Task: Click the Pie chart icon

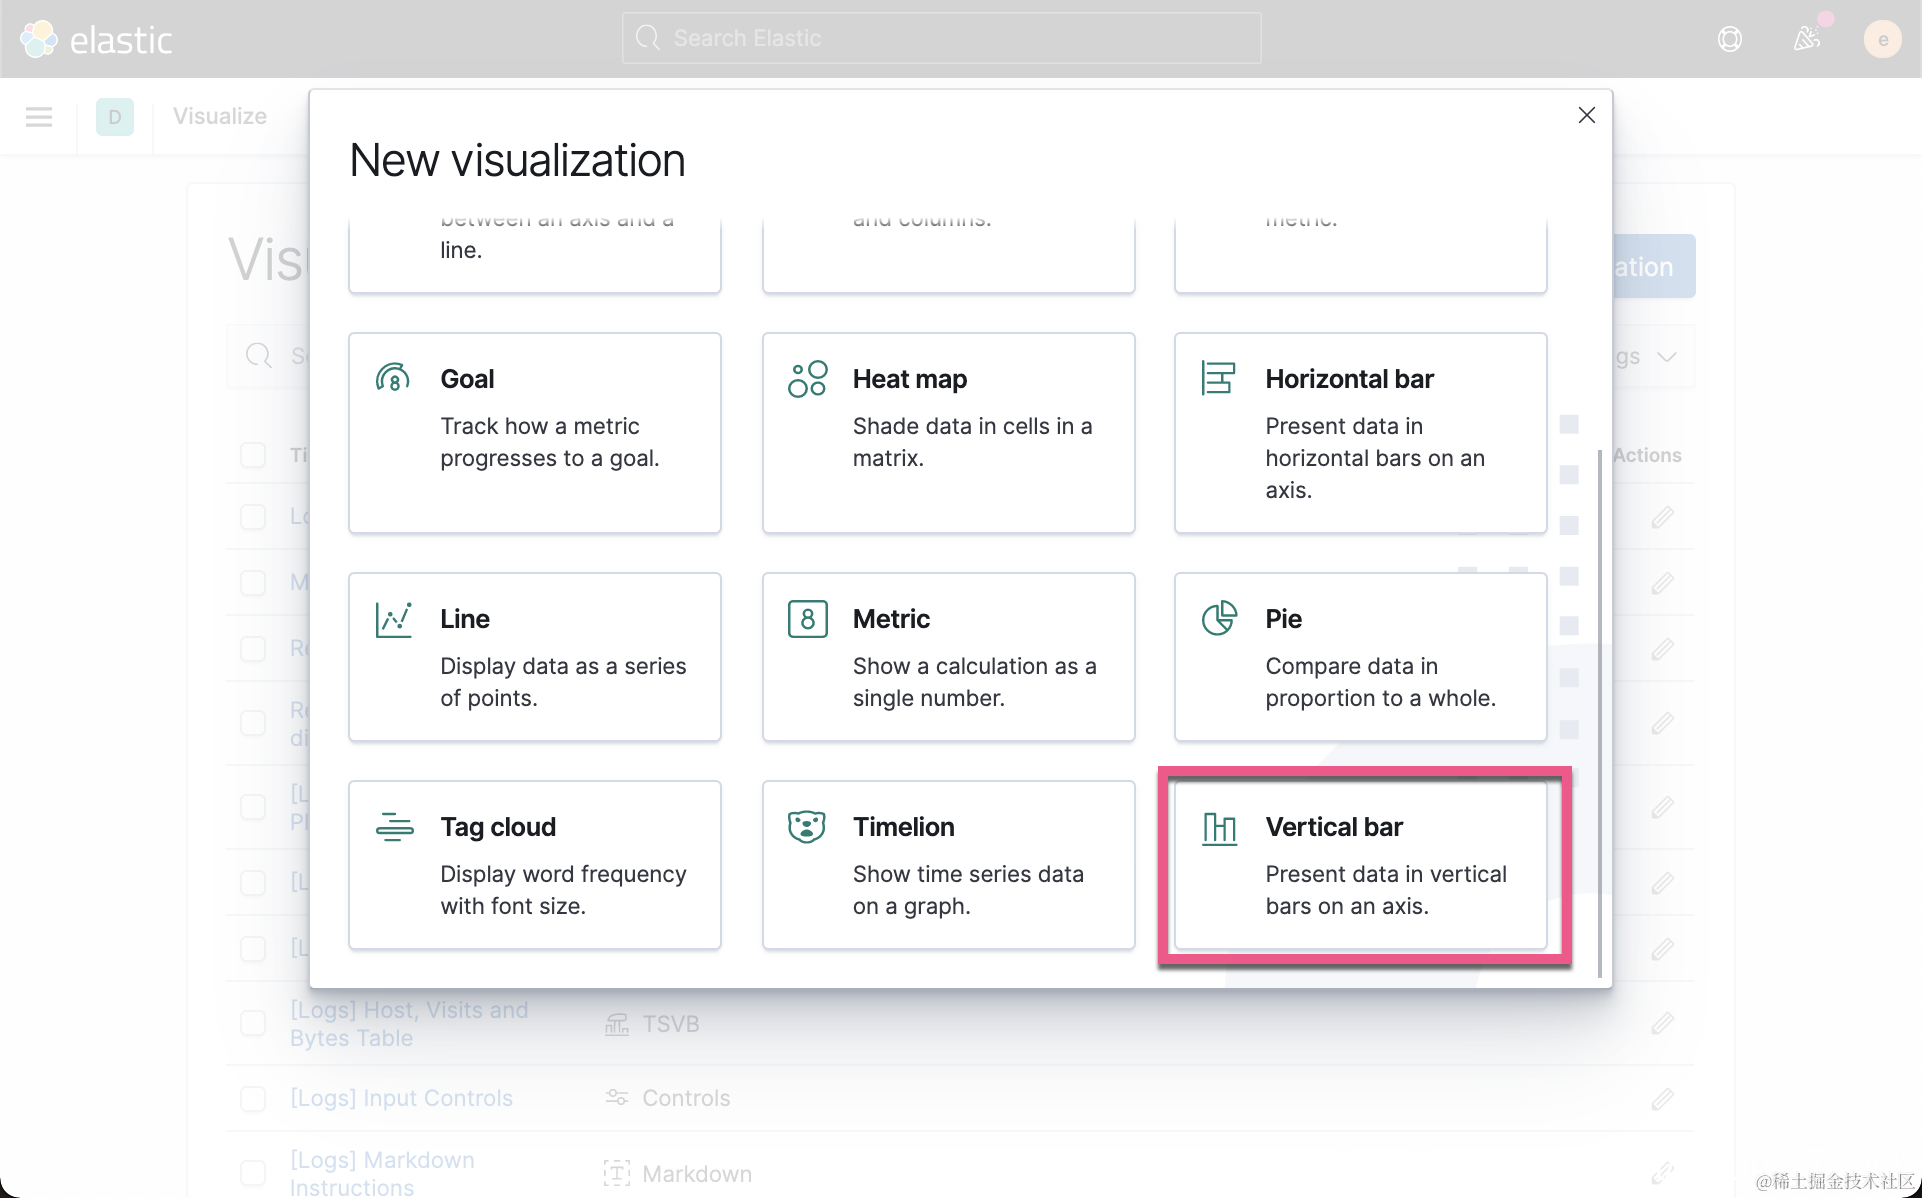Action: 1219,618
